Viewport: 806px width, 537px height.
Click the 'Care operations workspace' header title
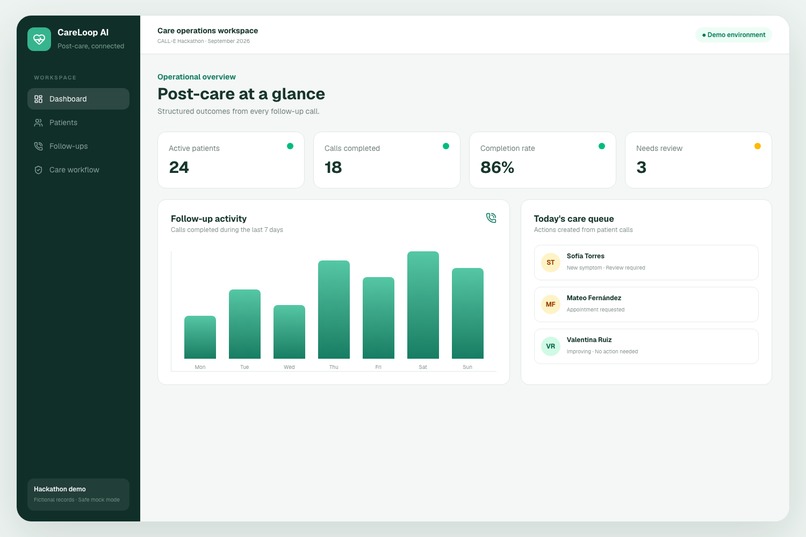208,31
